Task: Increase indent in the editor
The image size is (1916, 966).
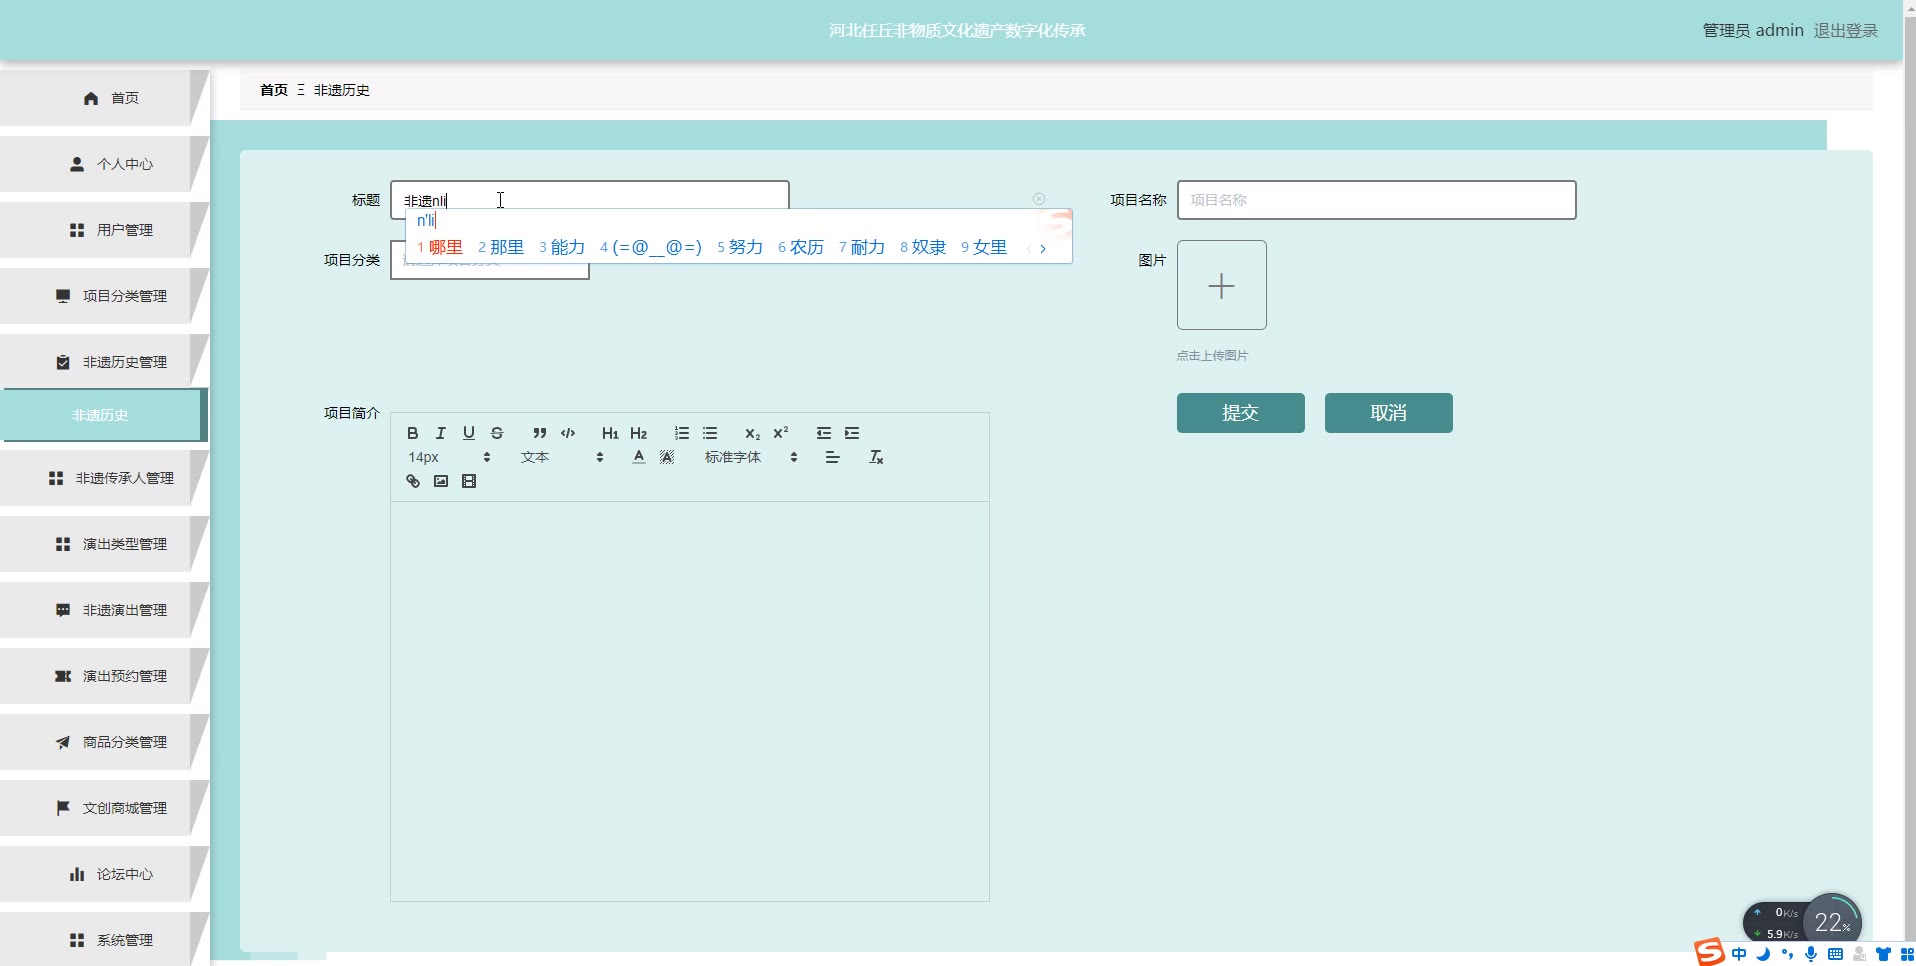Action: [852, 433]
